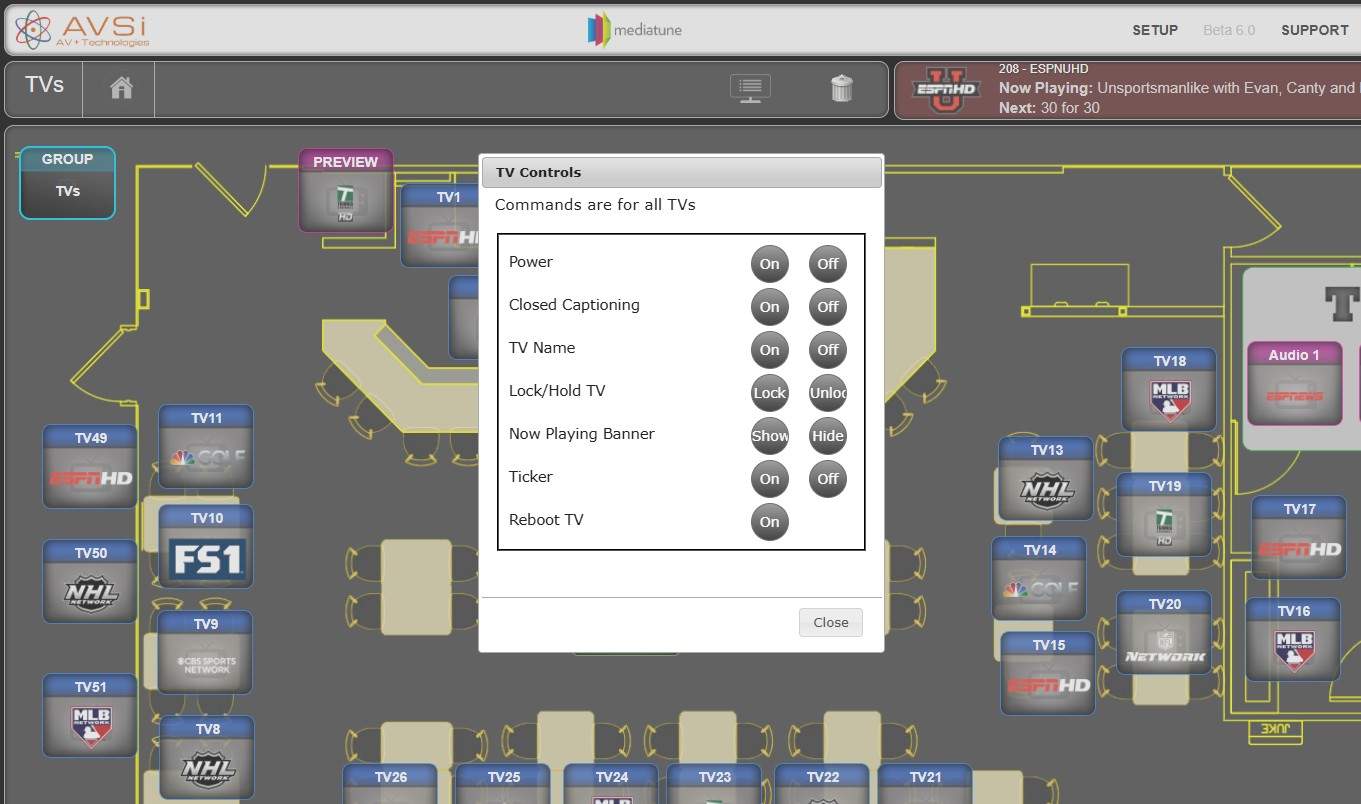Turn Closed Captioning Off

point(828,307)
